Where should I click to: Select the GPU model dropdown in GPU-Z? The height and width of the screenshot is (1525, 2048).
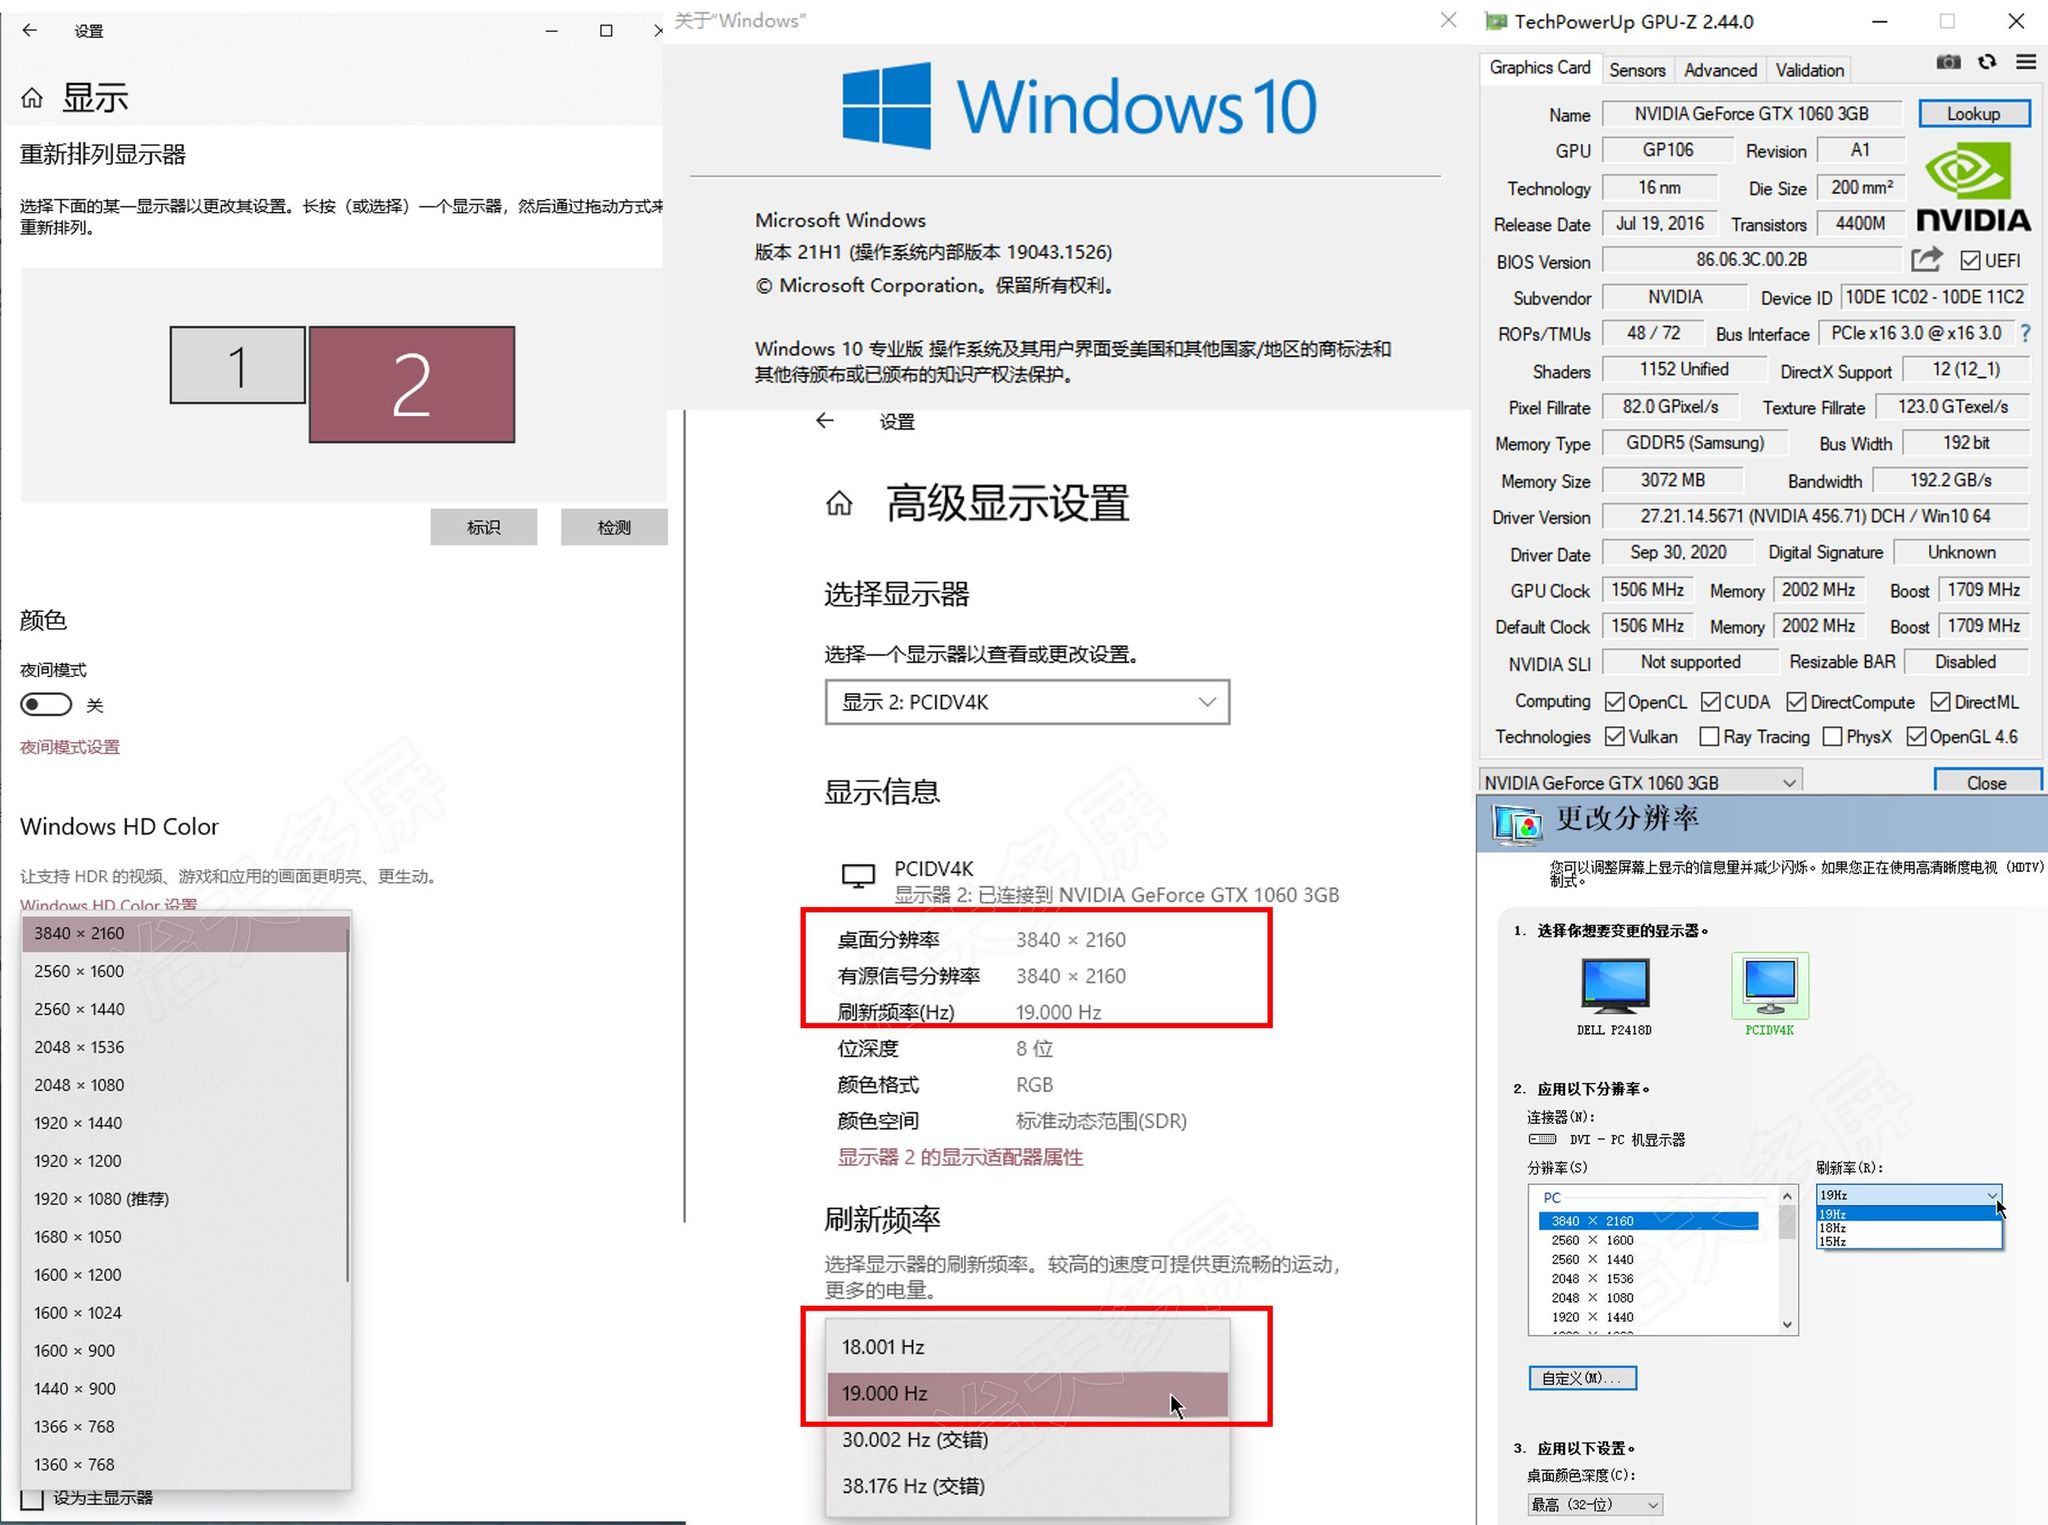tap(1633, 782)
